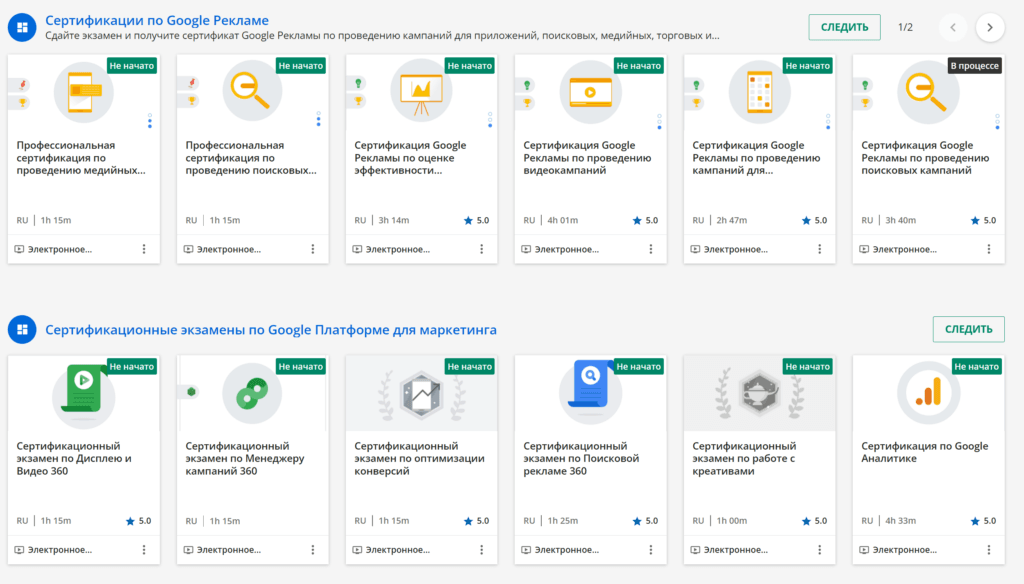This screenshot has width=1024, height=584.
Task: Click СЛЕДИТЬ for the Google Реклама certifications
Action: 844,27
